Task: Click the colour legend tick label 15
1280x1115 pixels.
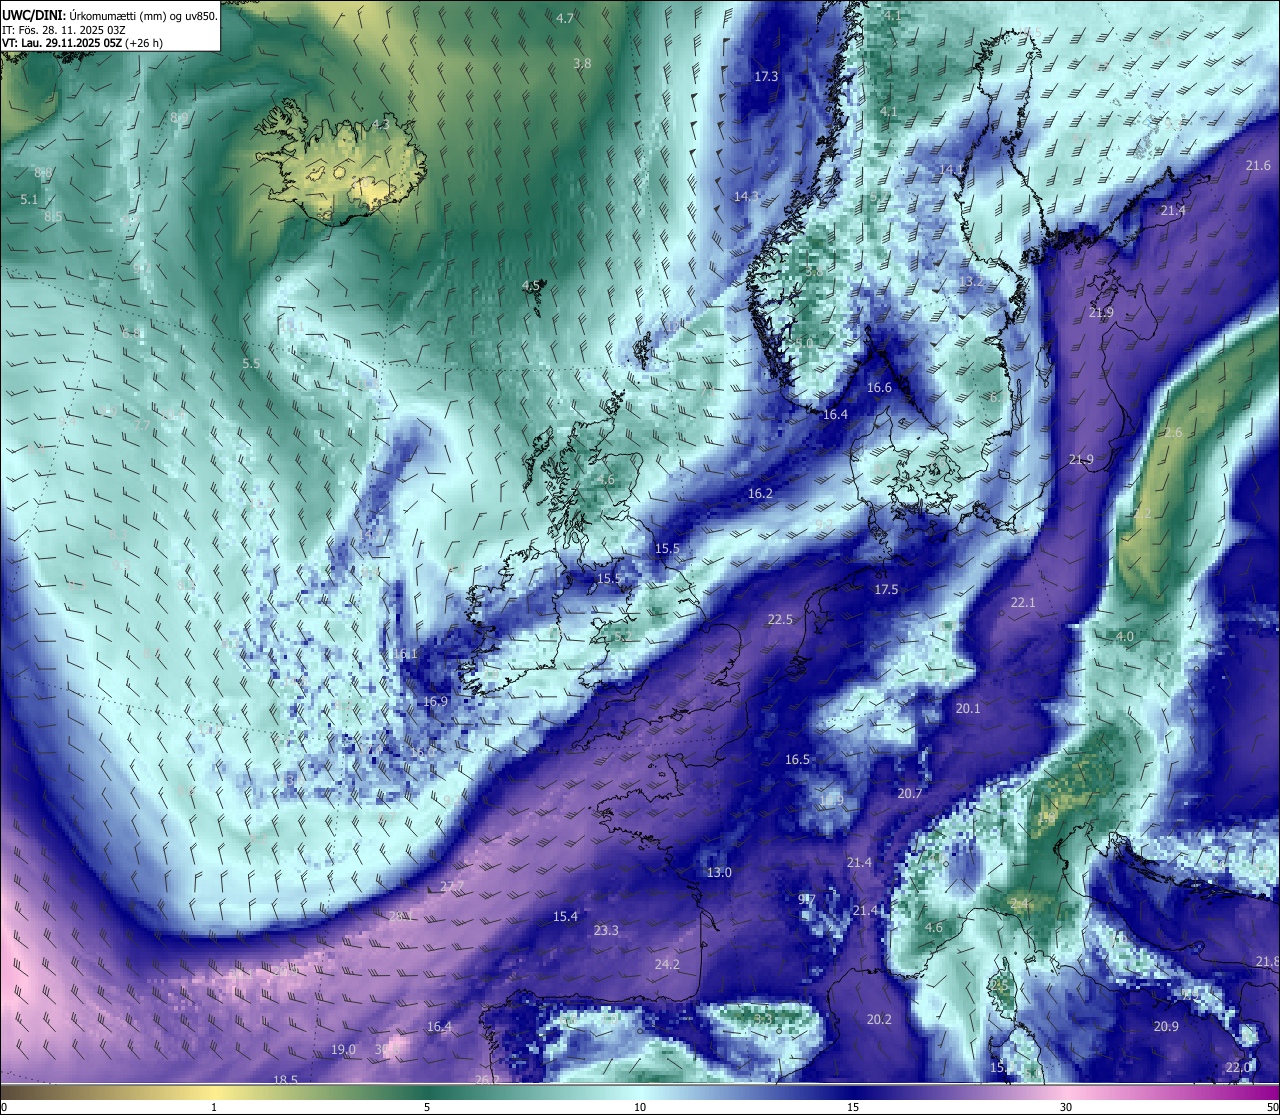Action: point(853,1106)
